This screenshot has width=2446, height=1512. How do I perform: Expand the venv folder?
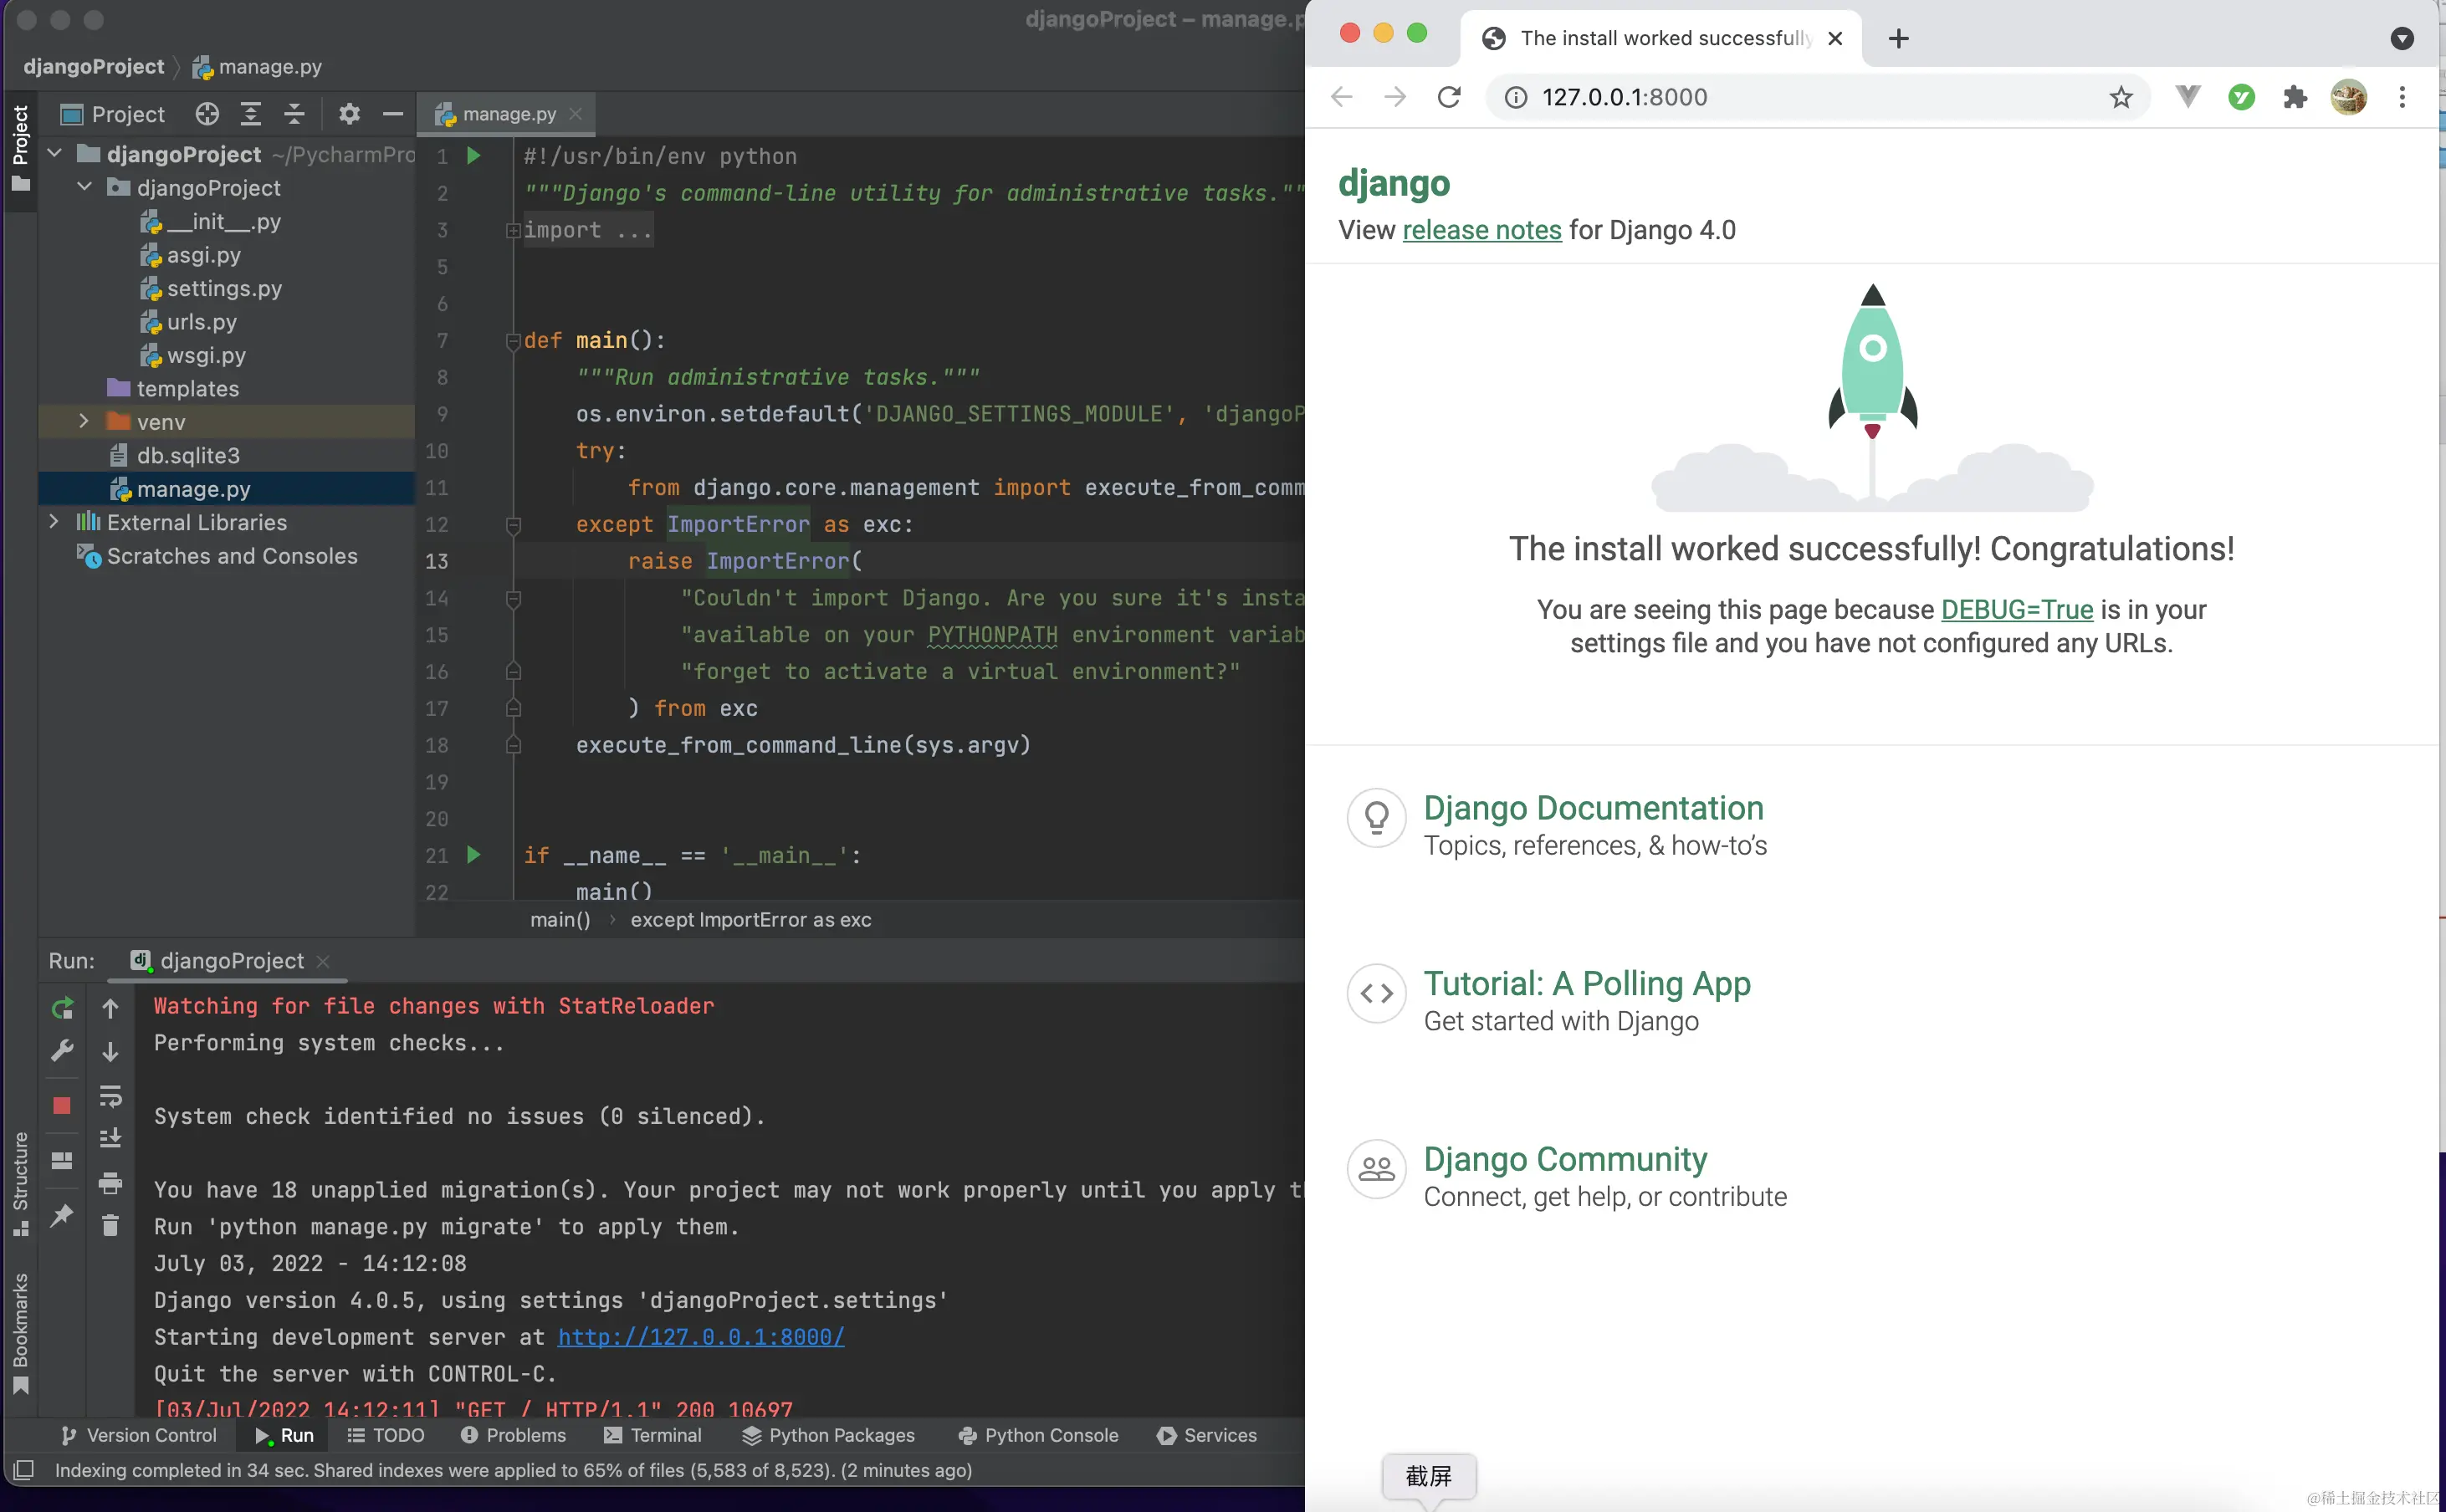click(x=84, y=422)
